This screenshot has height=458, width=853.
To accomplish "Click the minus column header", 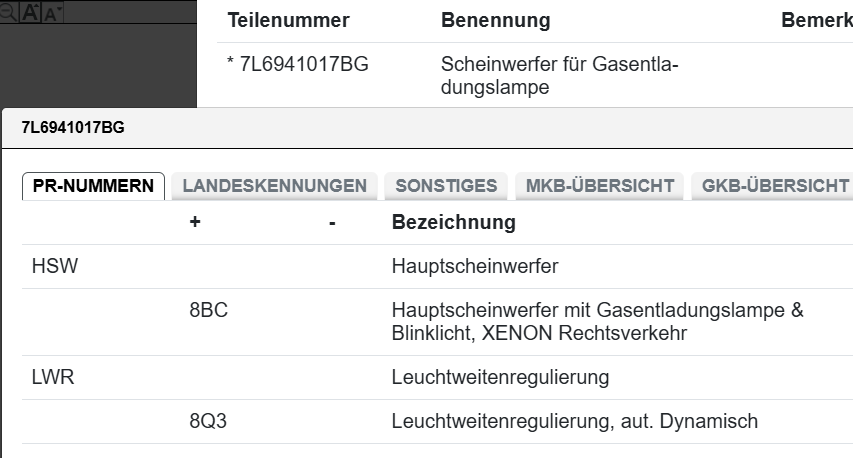I will (331, 222).
